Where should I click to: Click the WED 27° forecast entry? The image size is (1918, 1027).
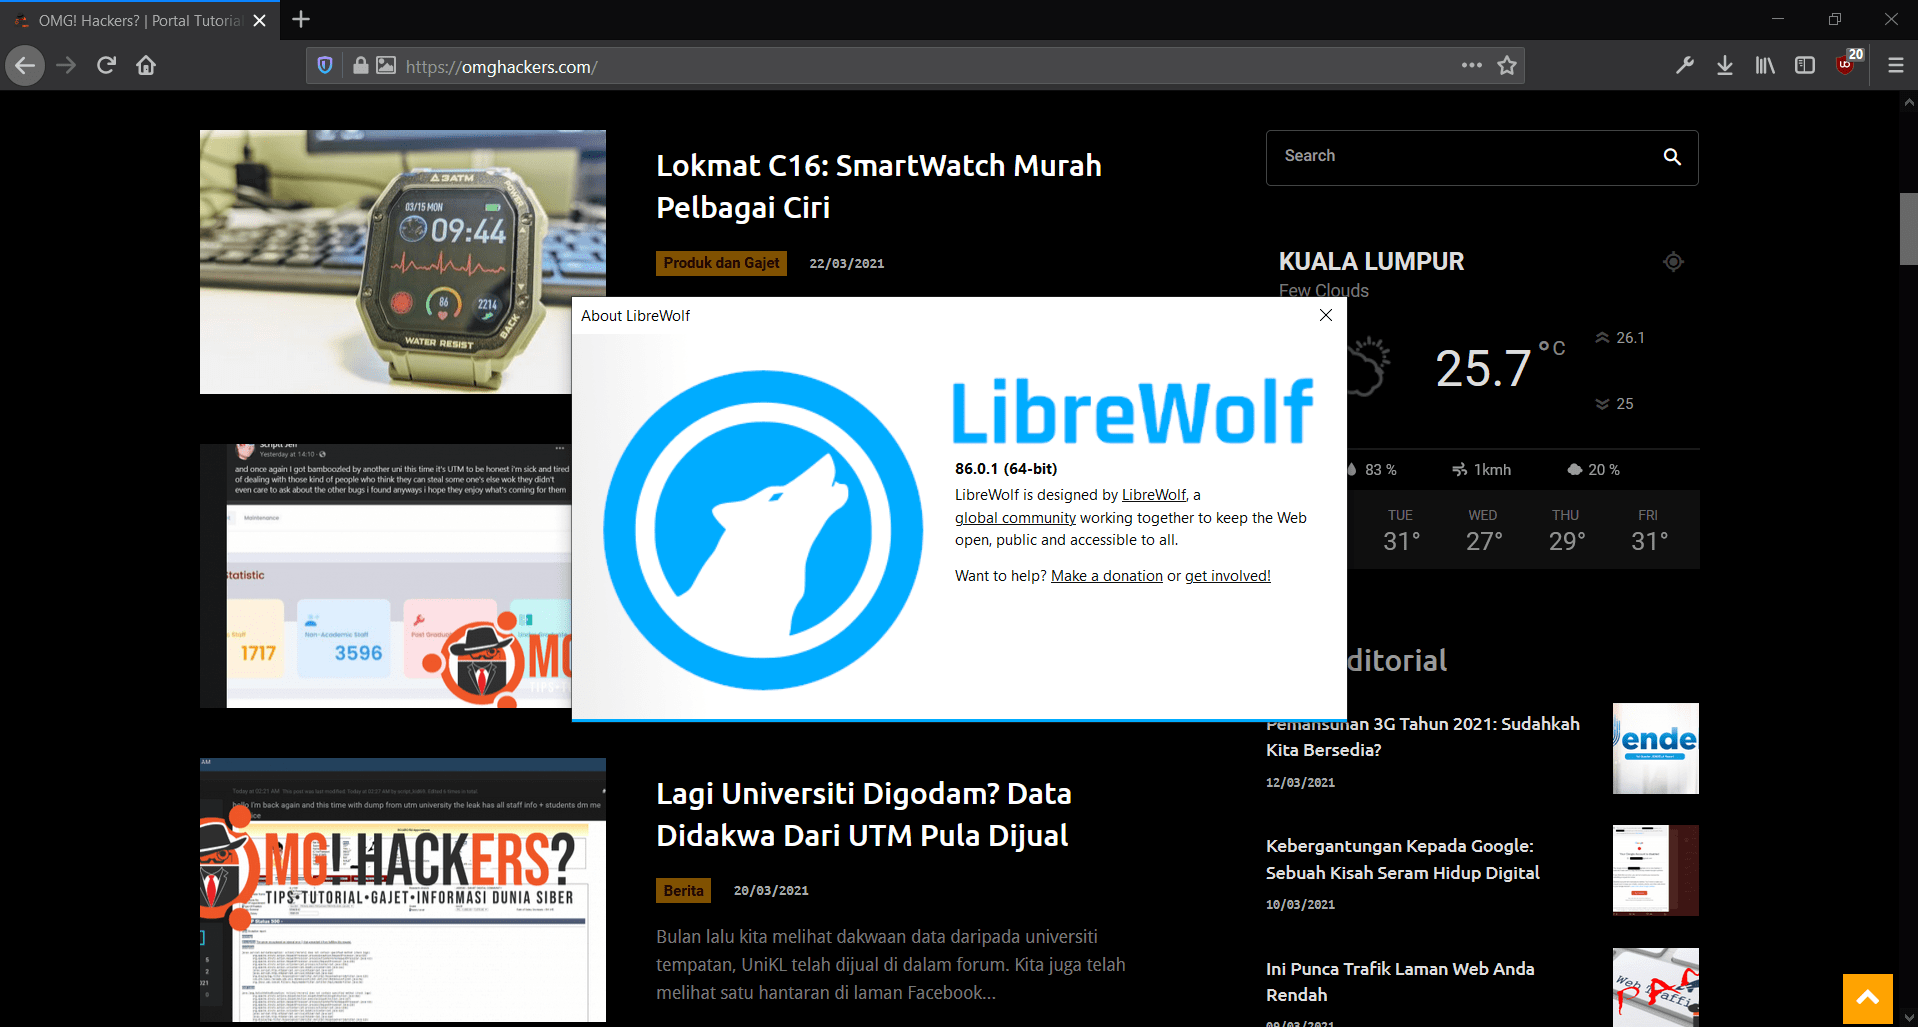coord(1484,530)
